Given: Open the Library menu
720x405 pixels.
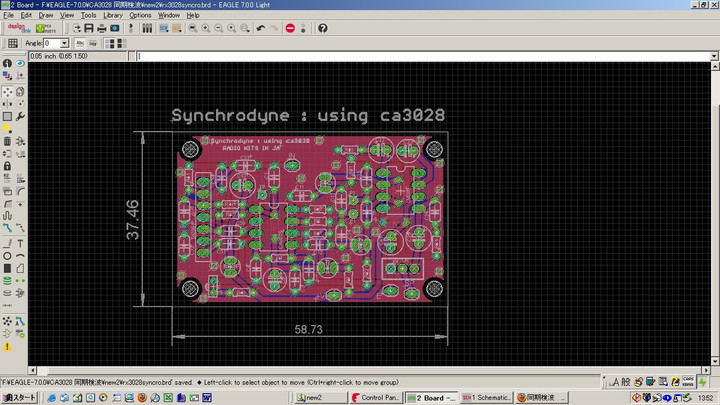Looking at the screenshot, I should (x=113, y=16).
